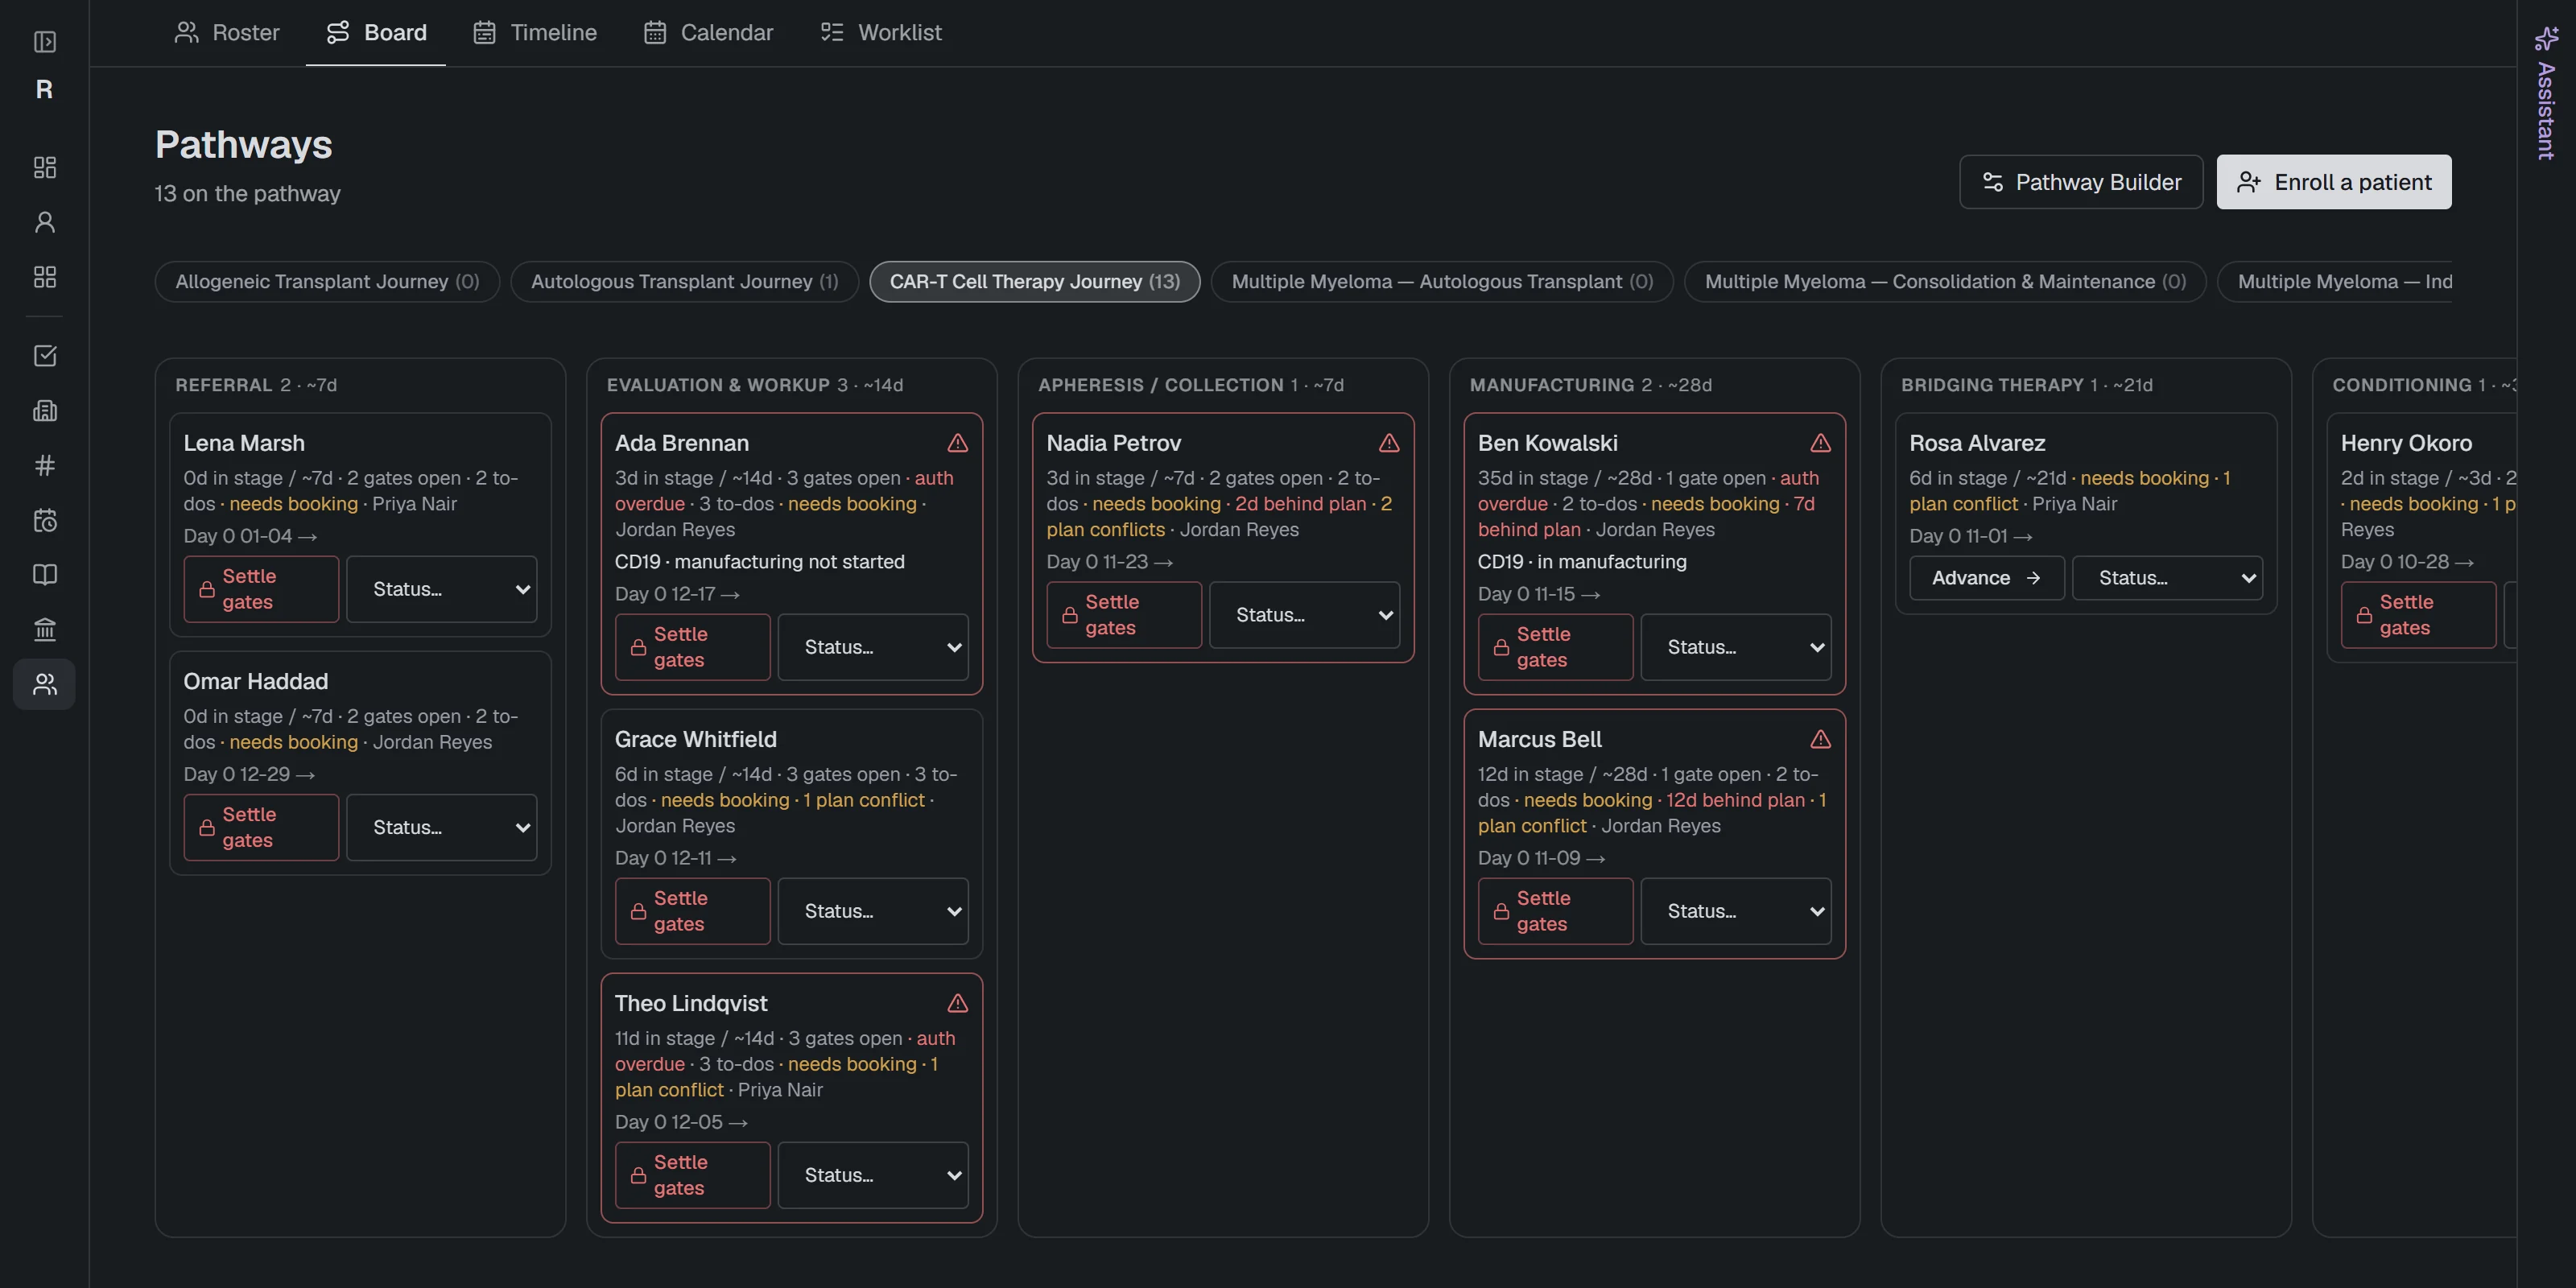Switch to the Calendar tab

point(708,32)
